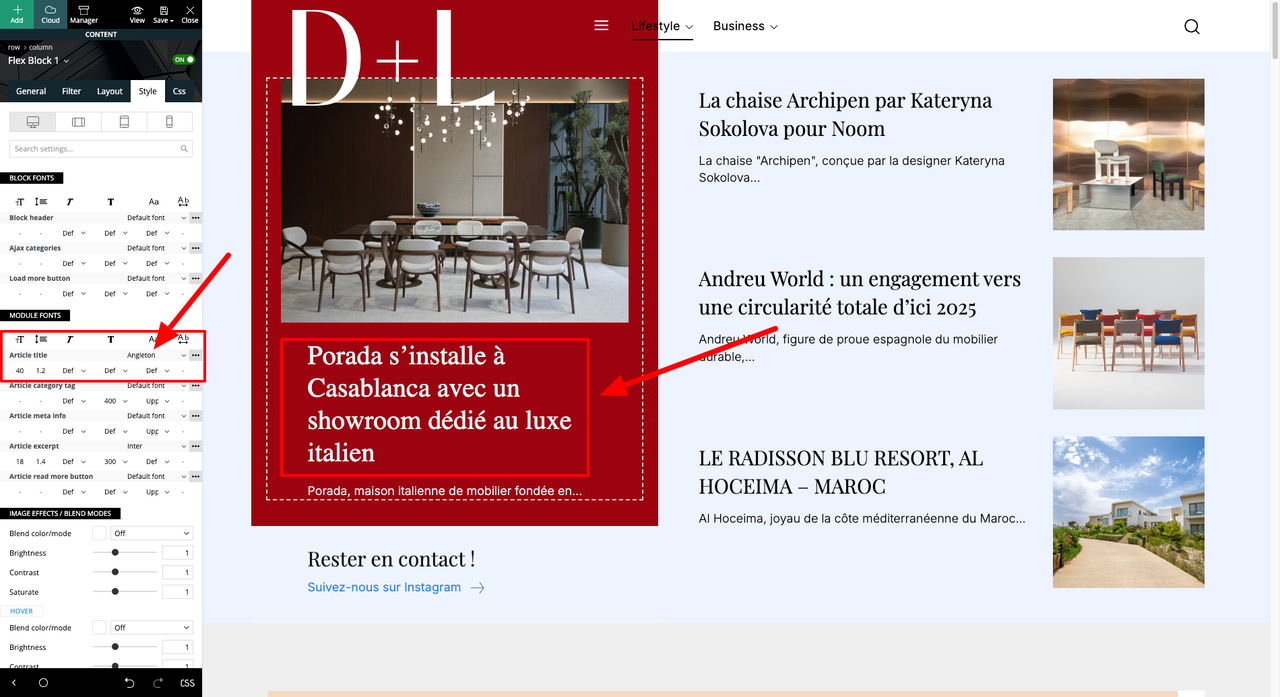This screenshot has width=1280, height=697.
Task: Open Article category tag weight 400 dropdown
Action: click(115, 401)
